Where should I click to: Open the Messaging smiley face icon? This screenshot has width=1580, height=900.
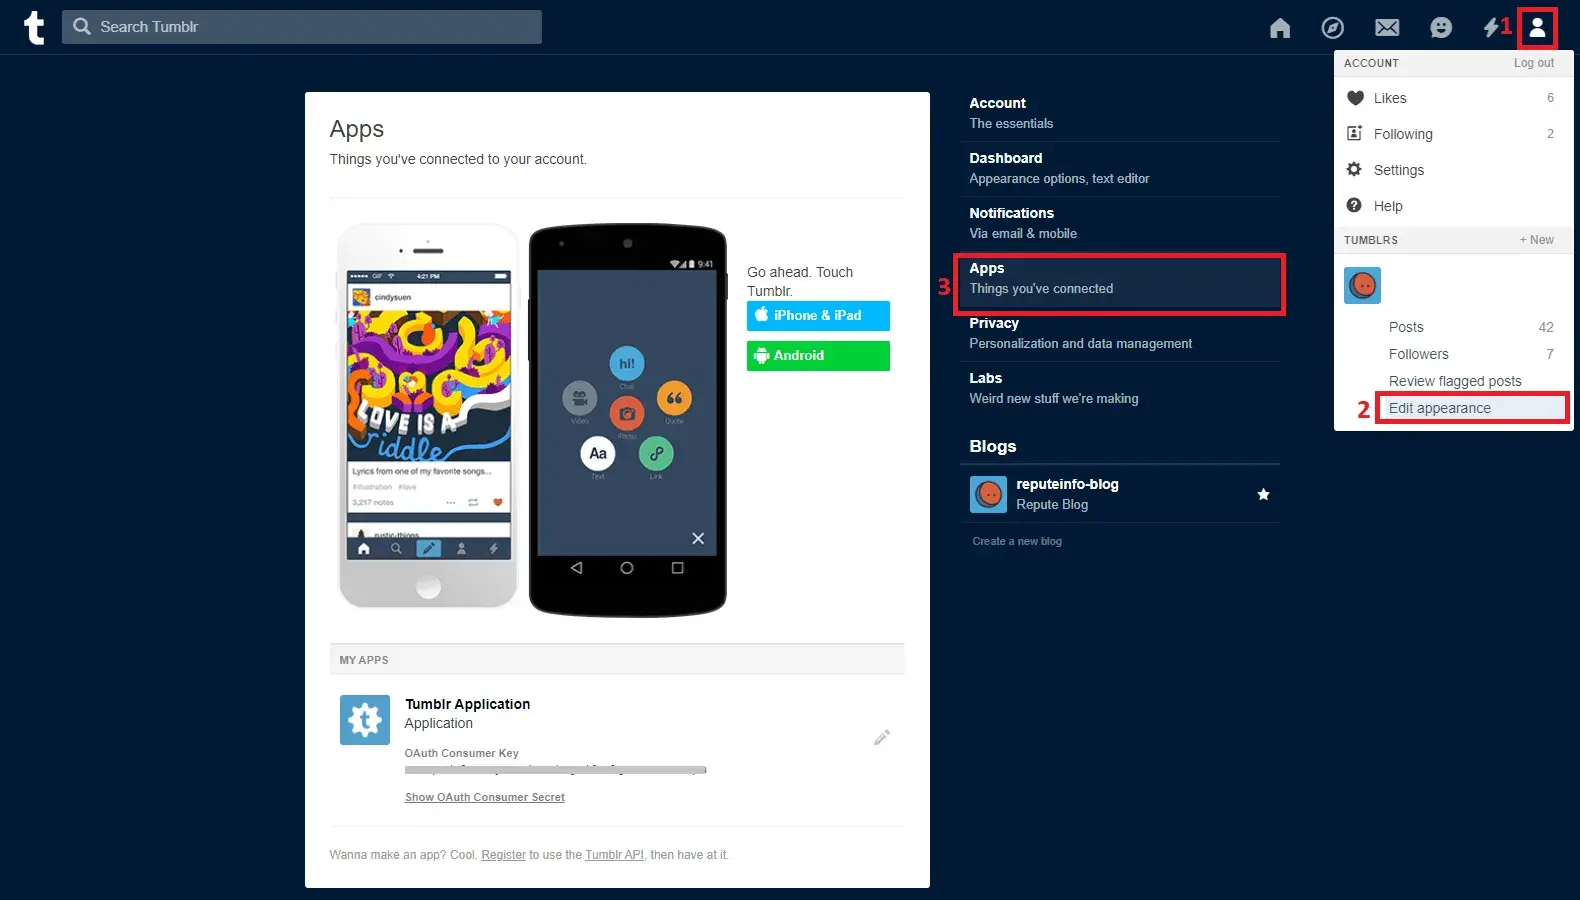pyautogui.click(x=1440, y=28)
